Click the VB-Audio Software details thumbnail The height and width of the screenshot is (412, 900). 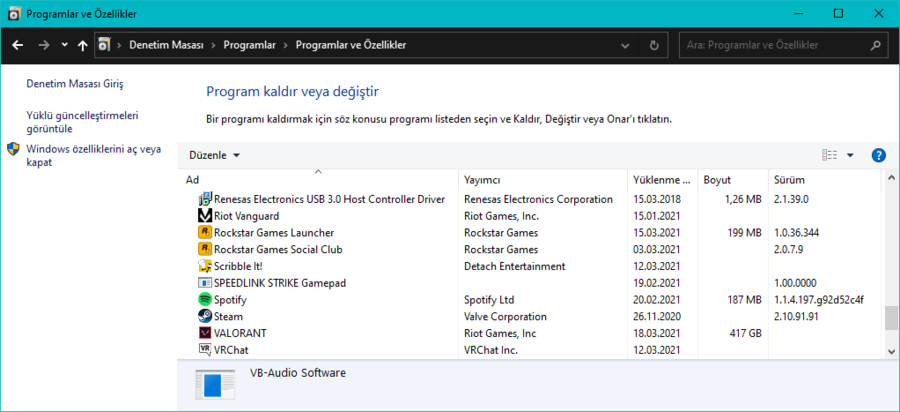215,384
